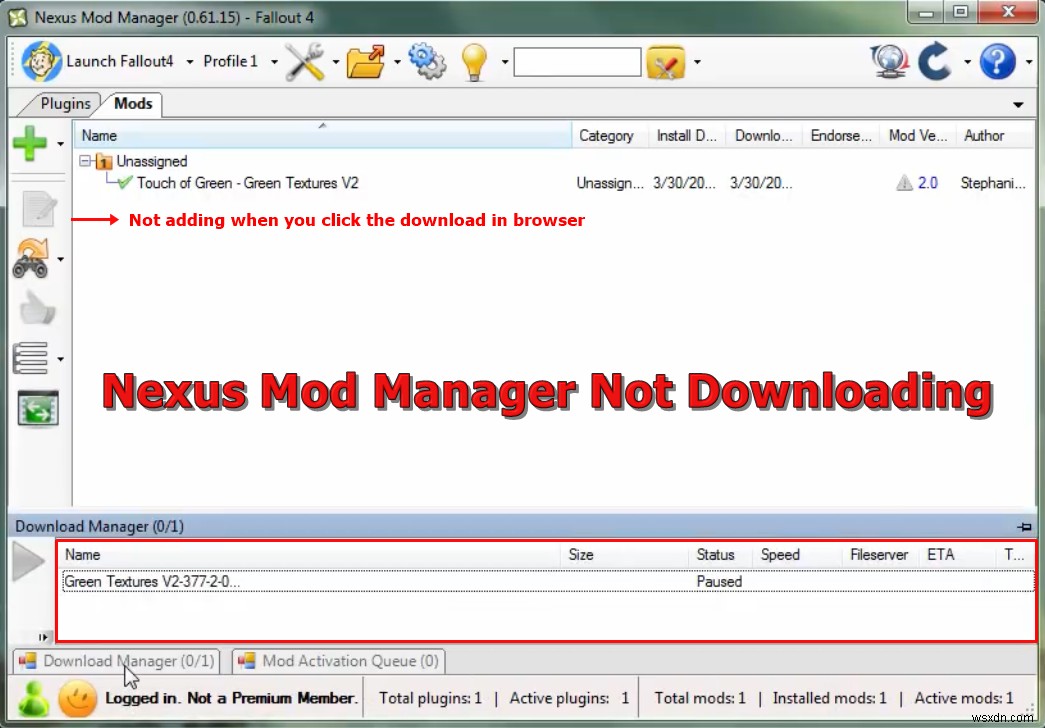
Task: Open the Mod Activation Queue (0) tab
Action: (x=339, y=661)
